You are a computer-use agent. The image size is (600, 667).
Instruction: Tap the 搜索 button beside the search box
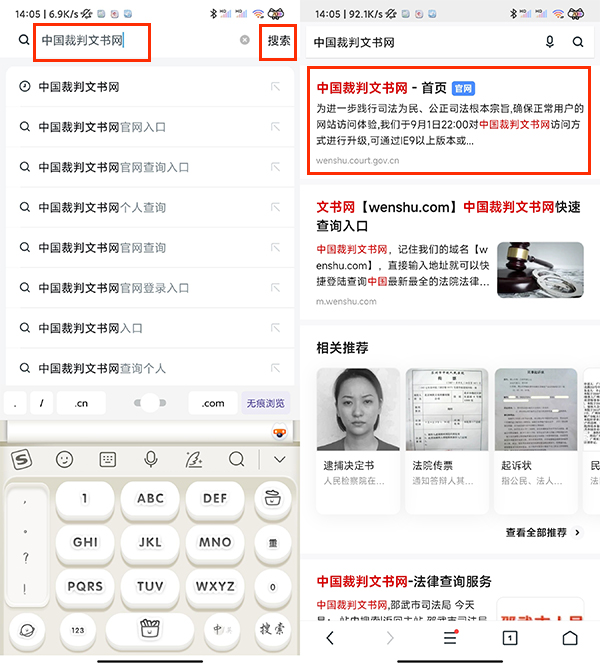coord(279,41)
